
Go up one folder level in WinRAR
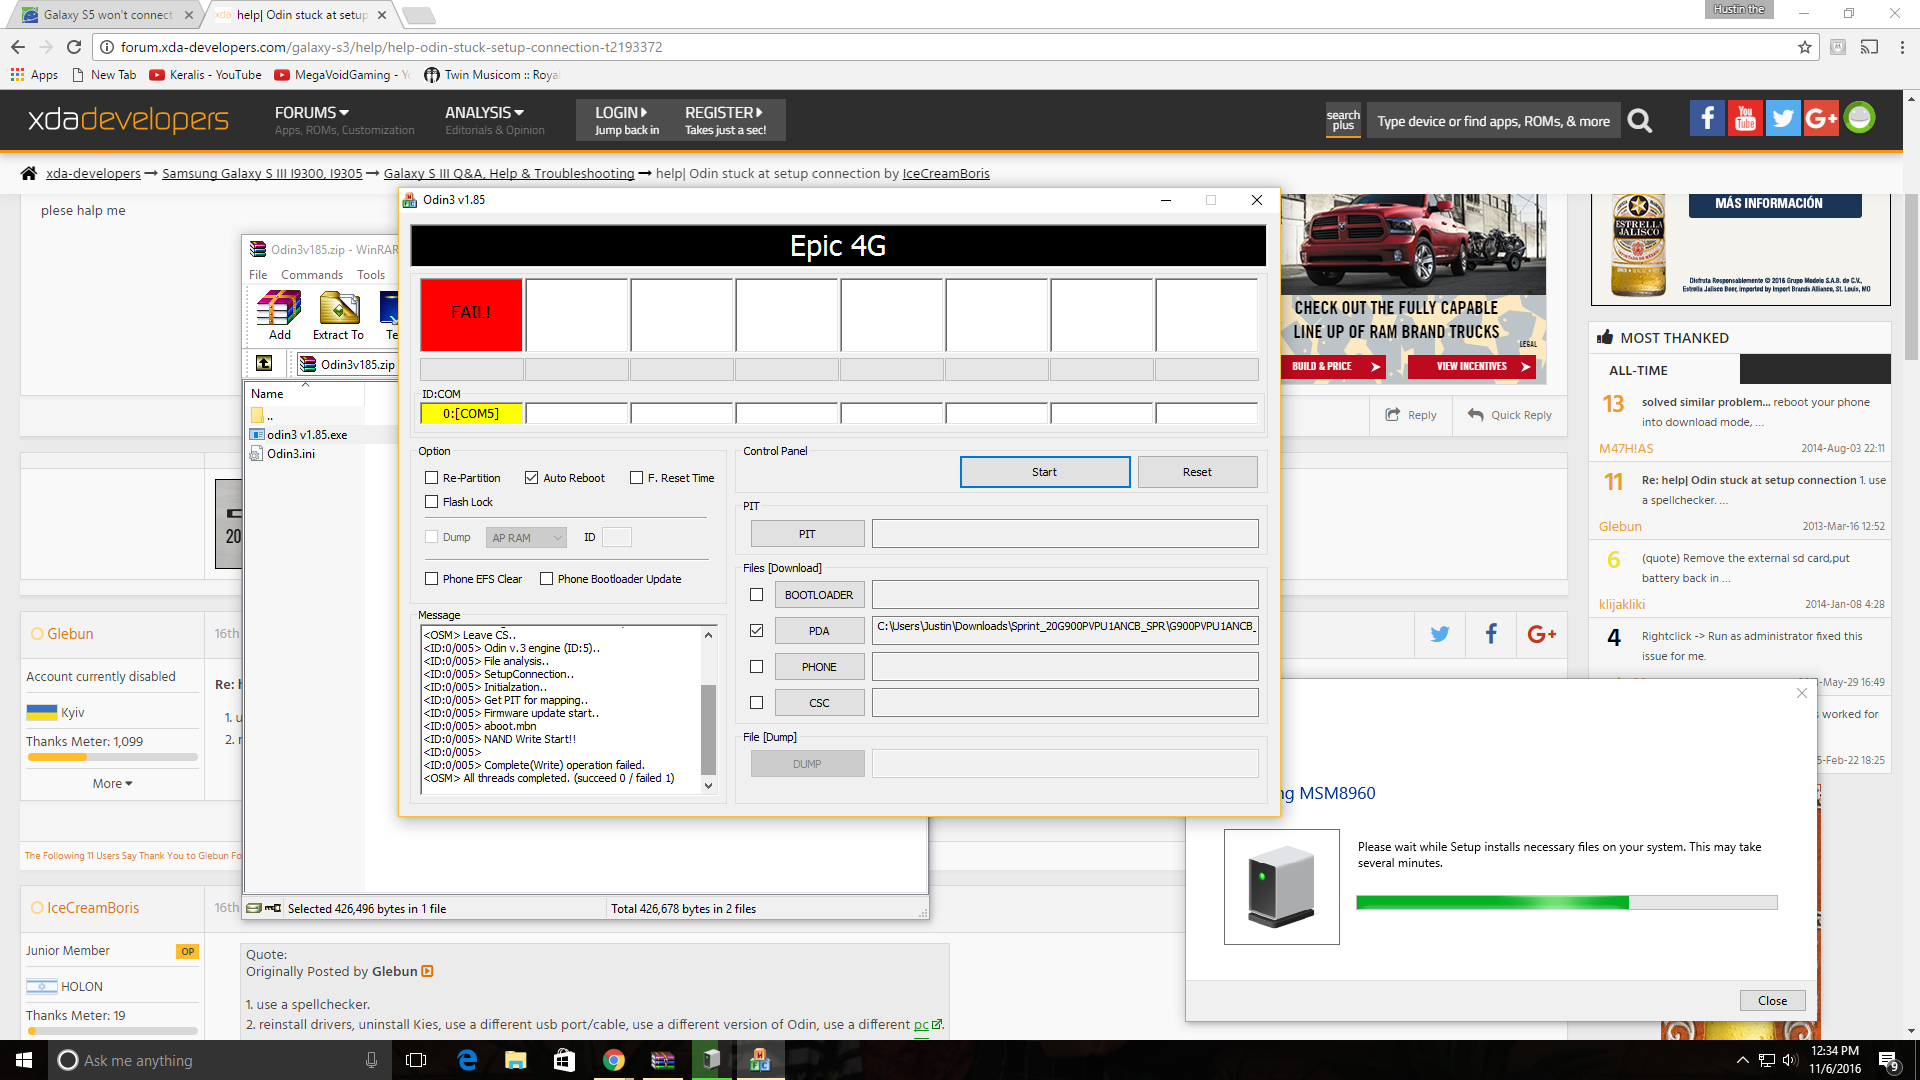(x=264, y=363)
